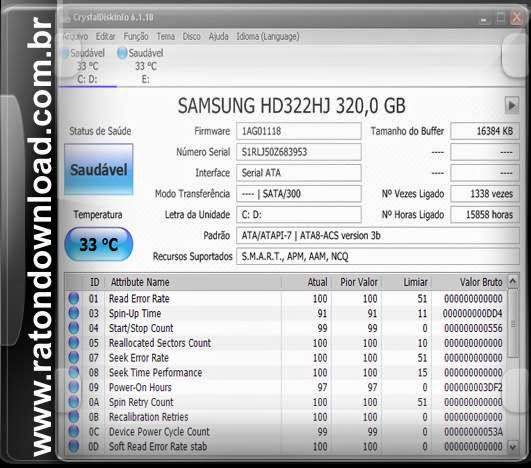Image resolution: width=531 pixels, height=468 pixels.
Task: Click status orb of Read Error Rate row
Action: coord(73,298)
